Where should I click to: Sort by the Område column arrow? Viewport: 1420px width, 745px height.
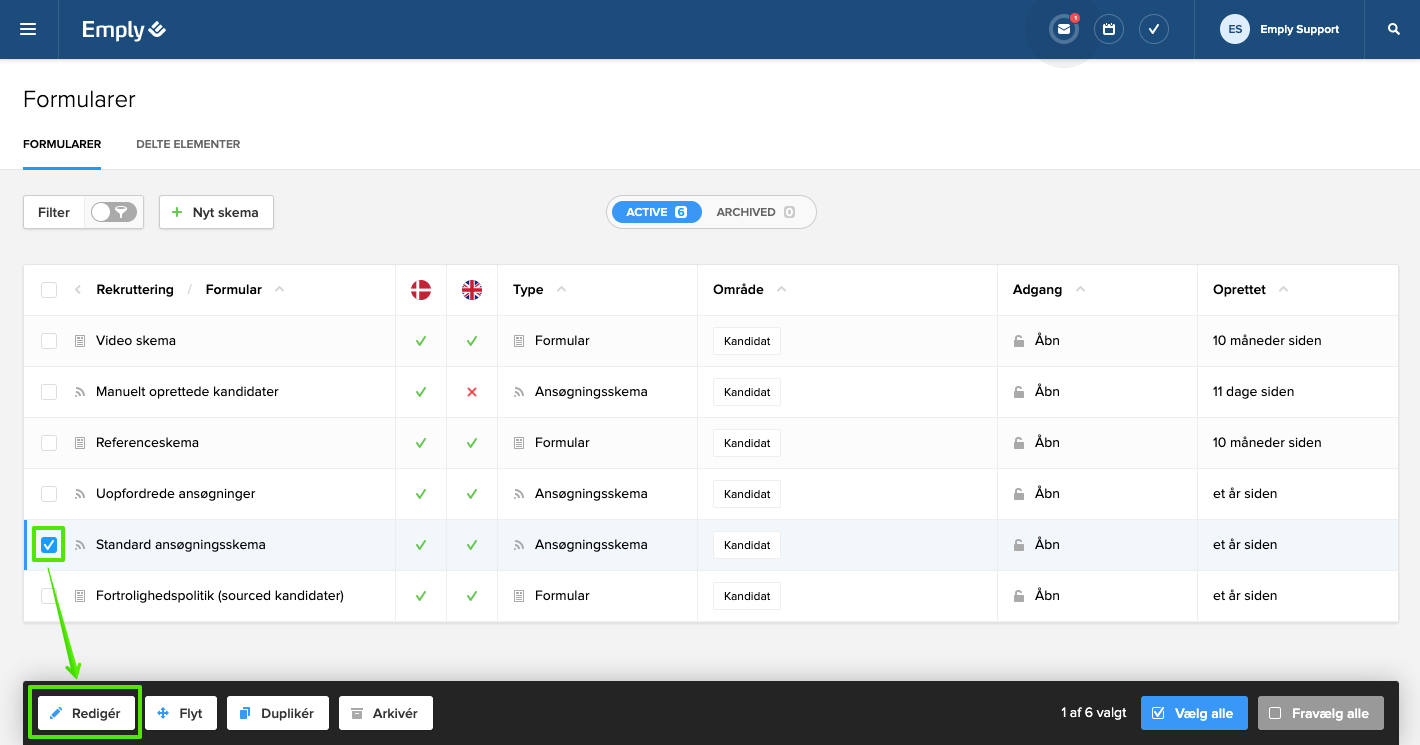[x=781, y=290]
